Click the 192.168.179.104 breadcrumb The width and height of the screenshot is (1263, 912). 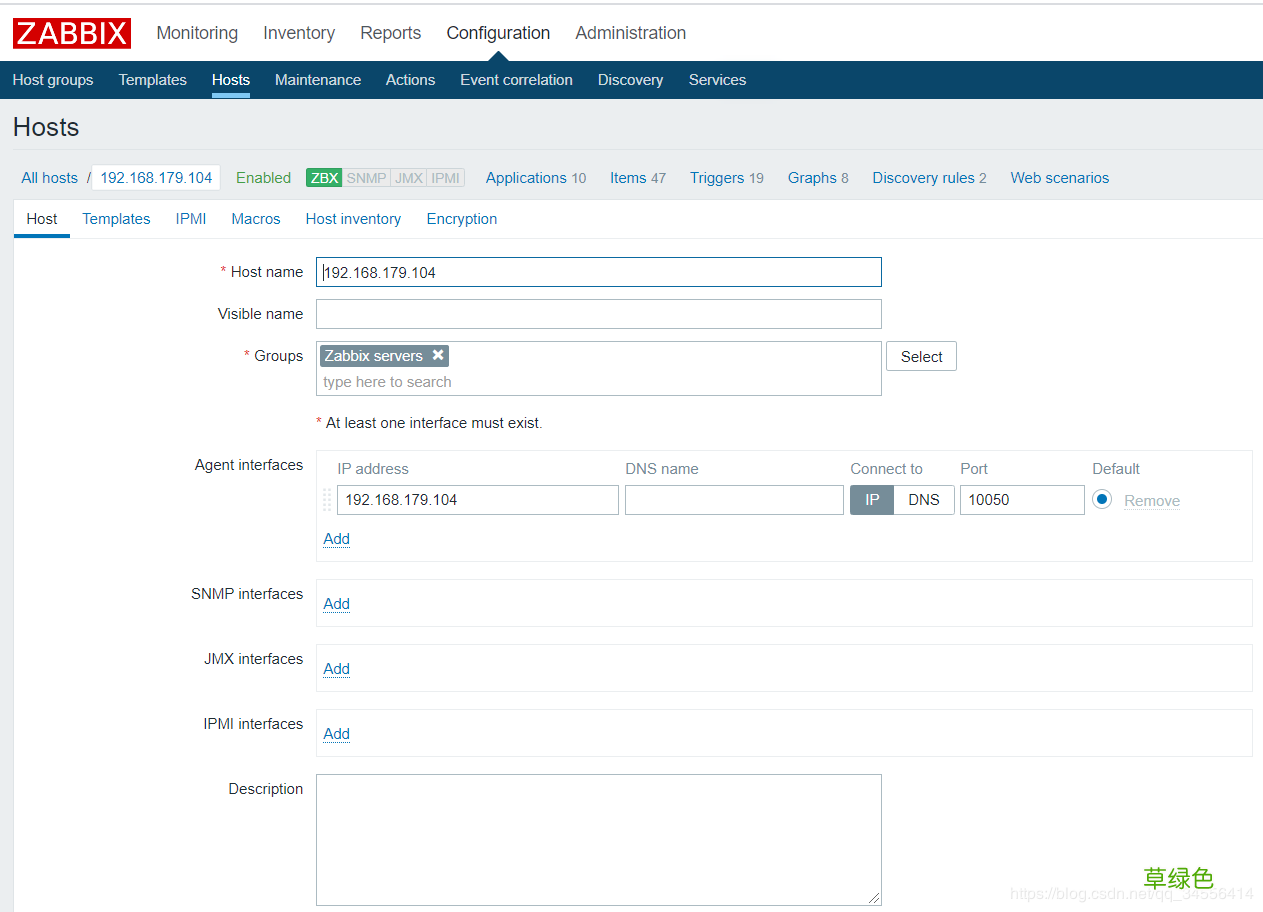pos(157,178)
